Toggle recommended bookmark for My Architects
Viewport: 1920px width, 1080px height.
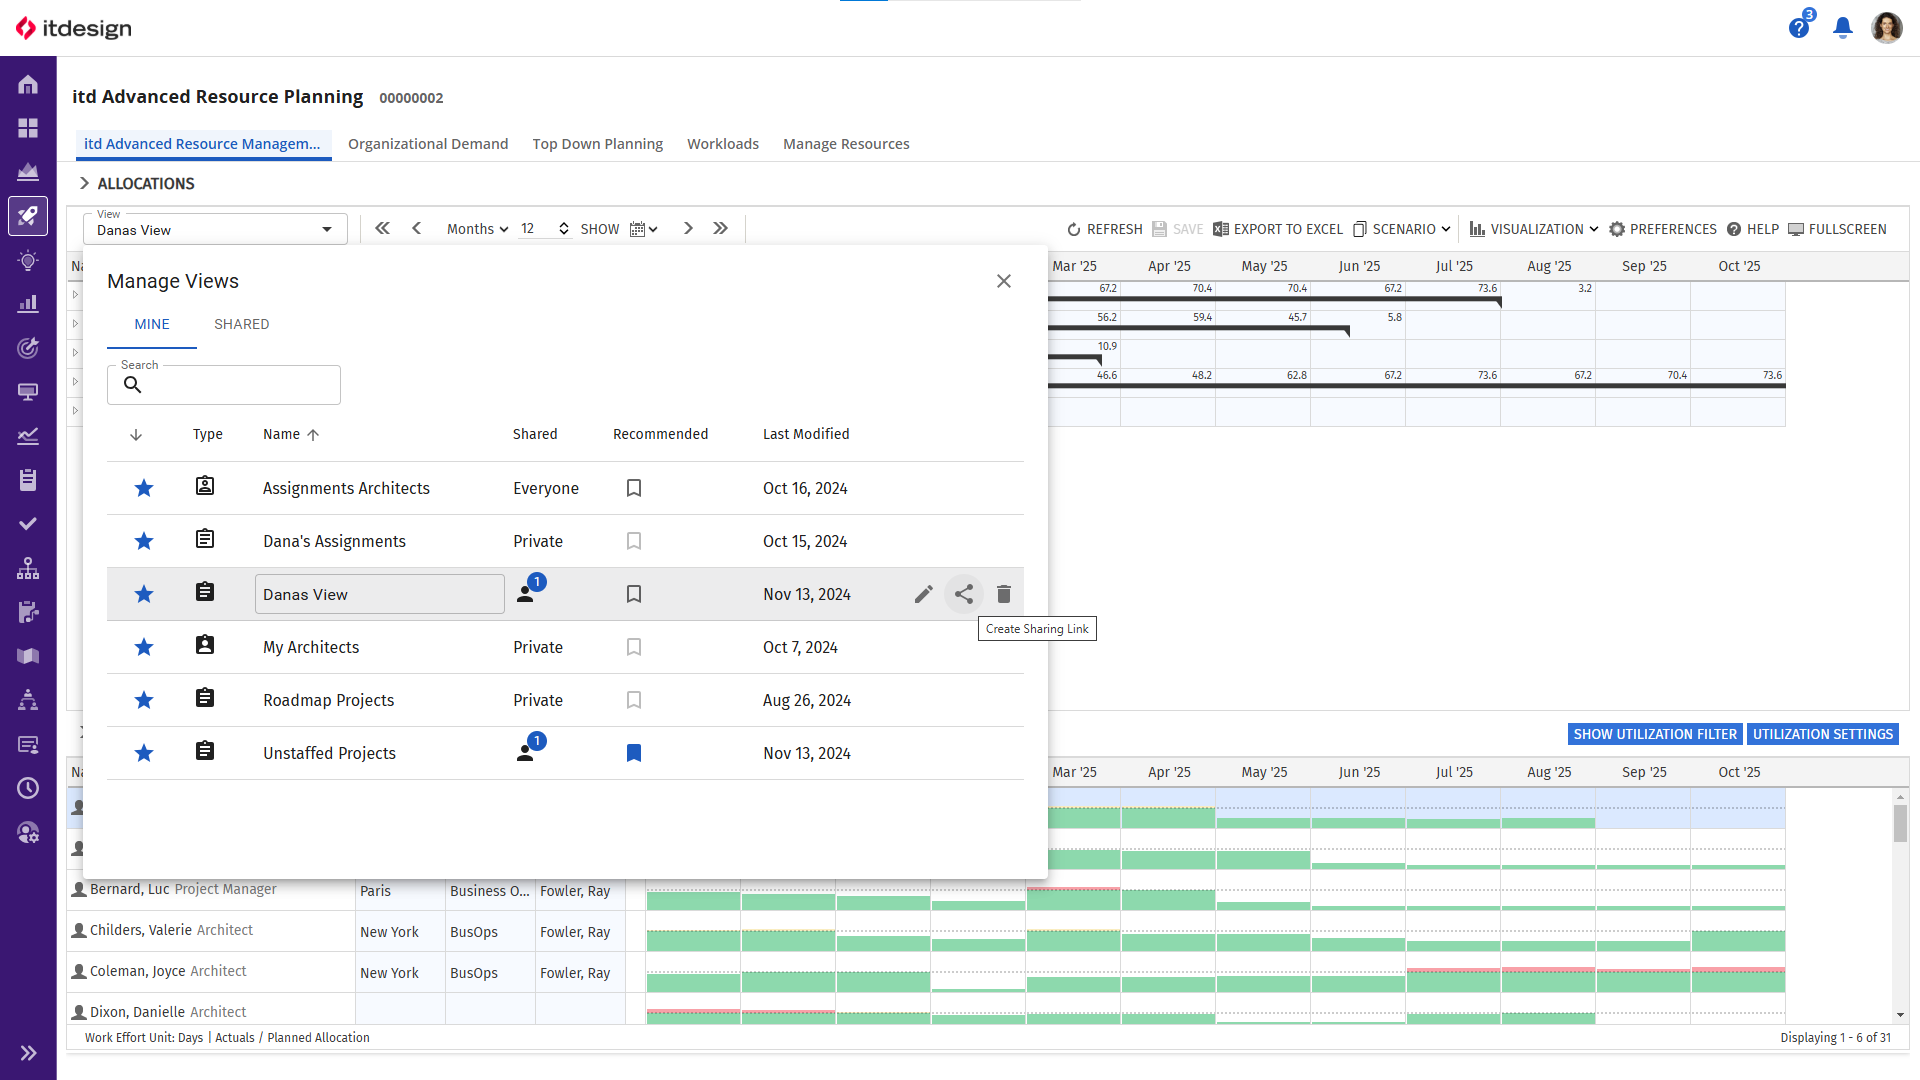(x=634, y=647)
